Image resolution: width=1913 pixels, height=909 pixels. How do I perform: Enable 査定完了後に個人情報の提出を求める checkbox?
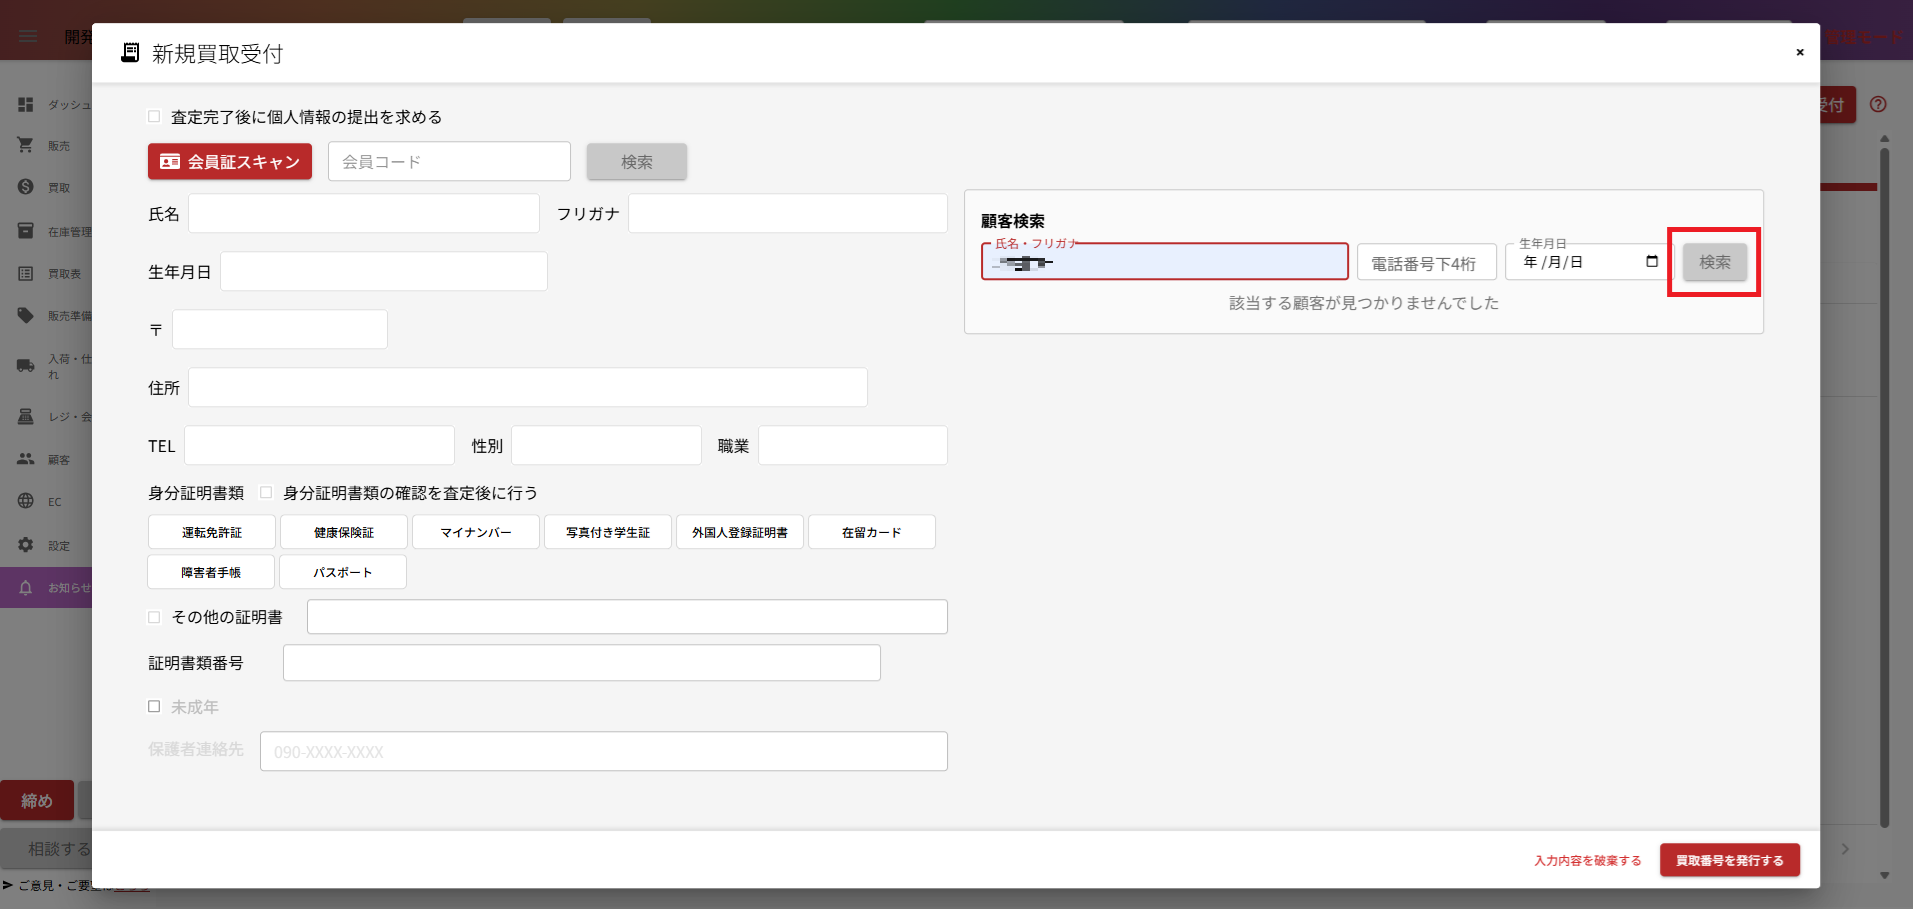[154, 117]
